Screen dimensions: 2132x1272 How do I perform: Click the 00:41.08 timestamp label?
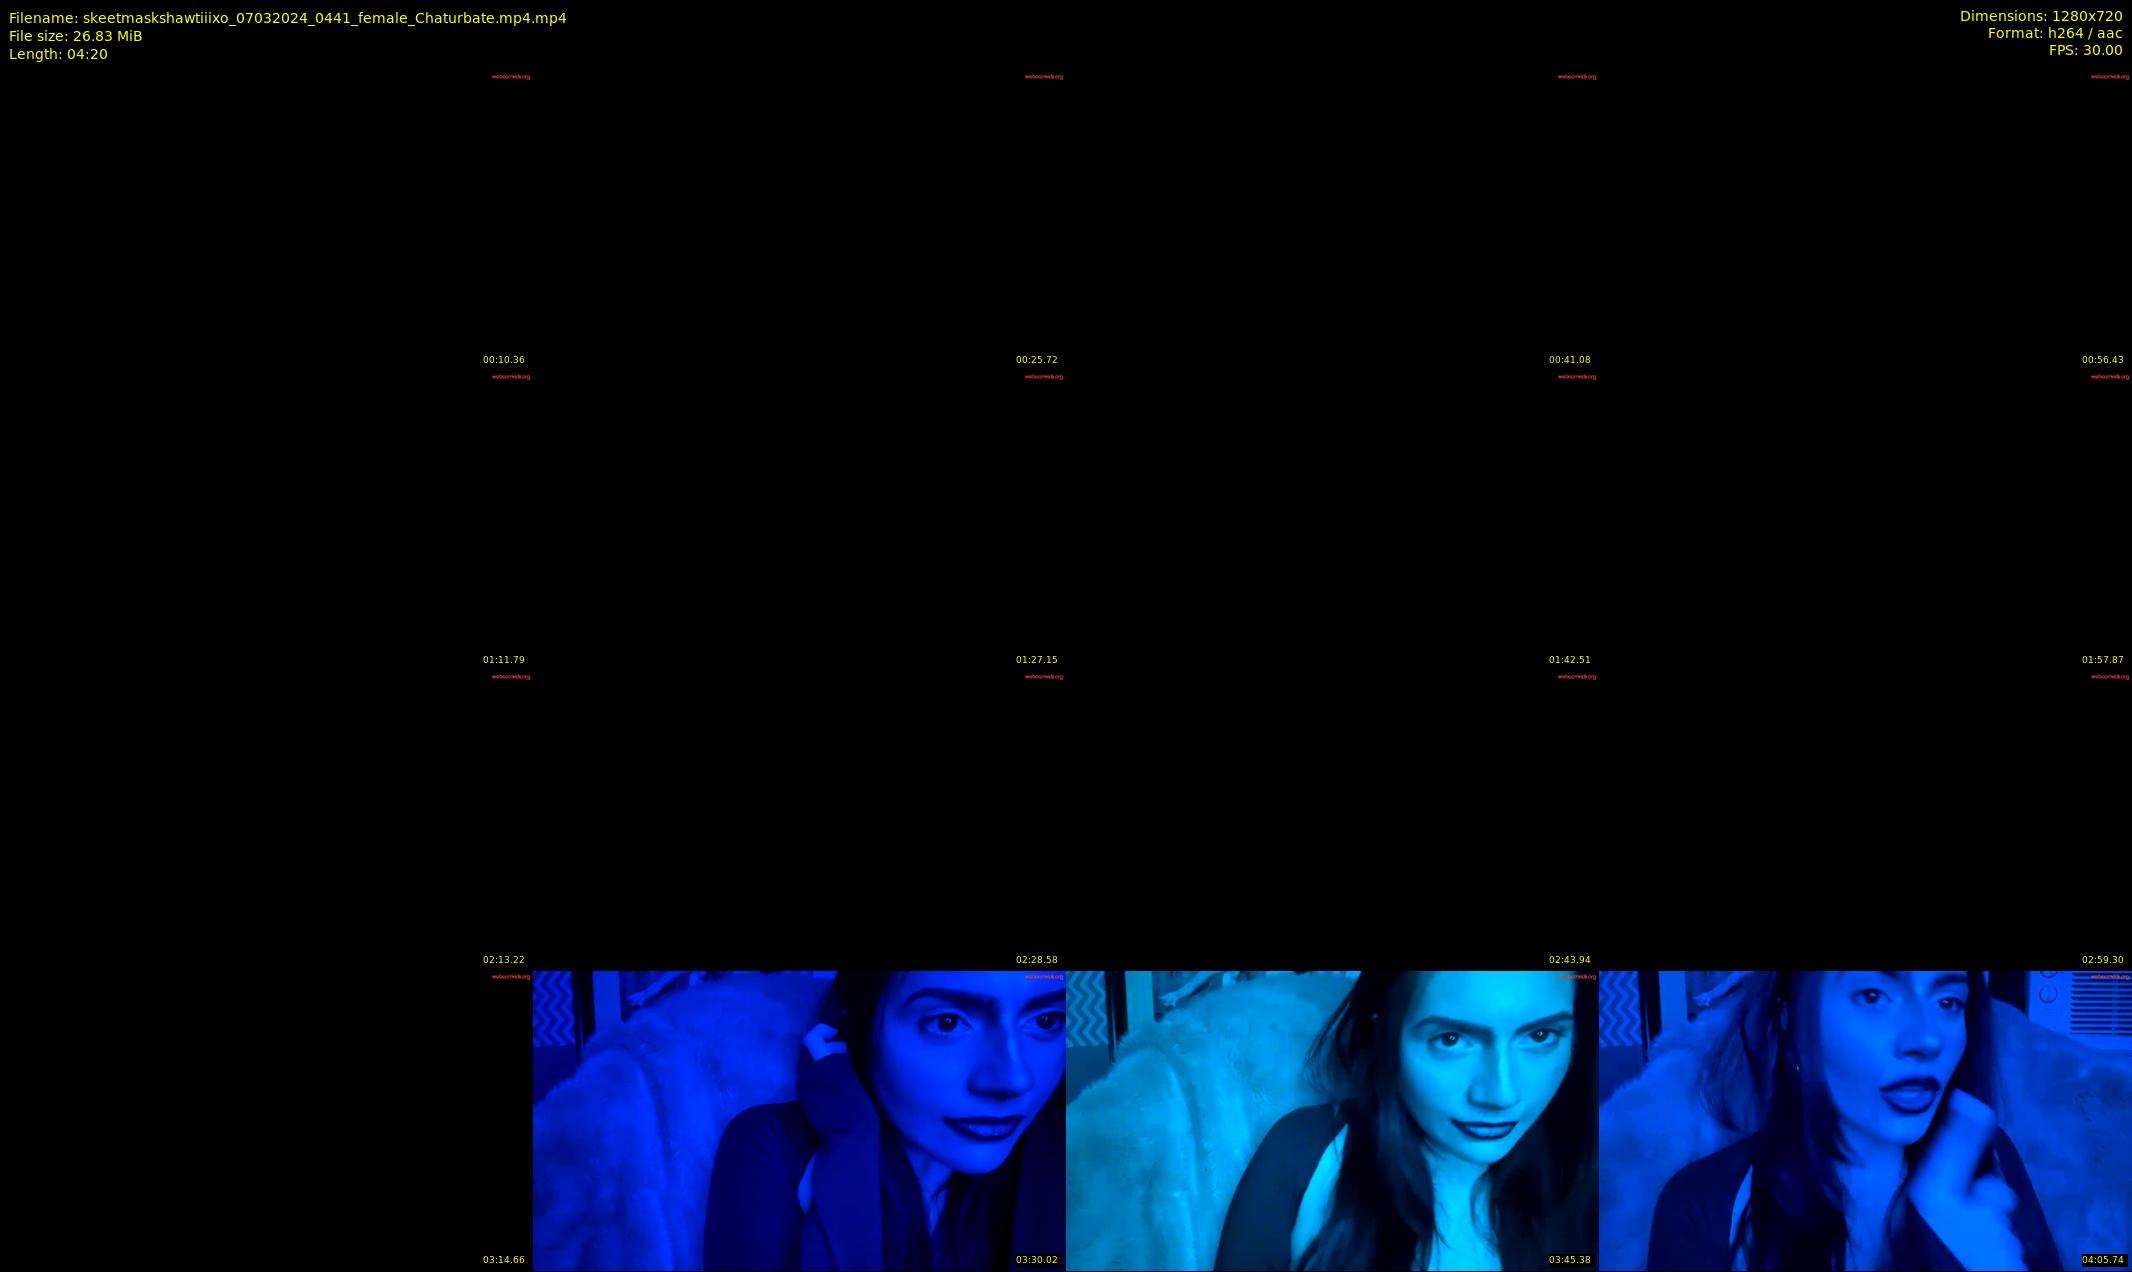tap(1569, 360)
